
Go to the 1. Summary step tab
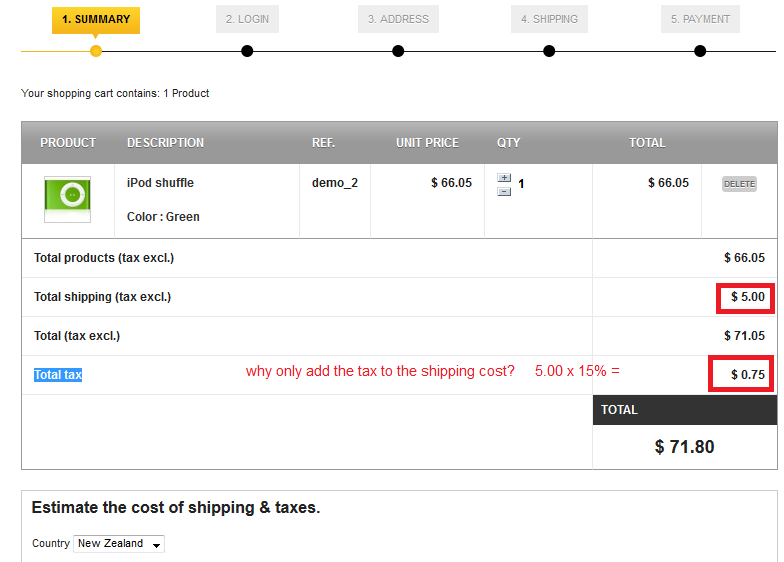pos(96,20)
